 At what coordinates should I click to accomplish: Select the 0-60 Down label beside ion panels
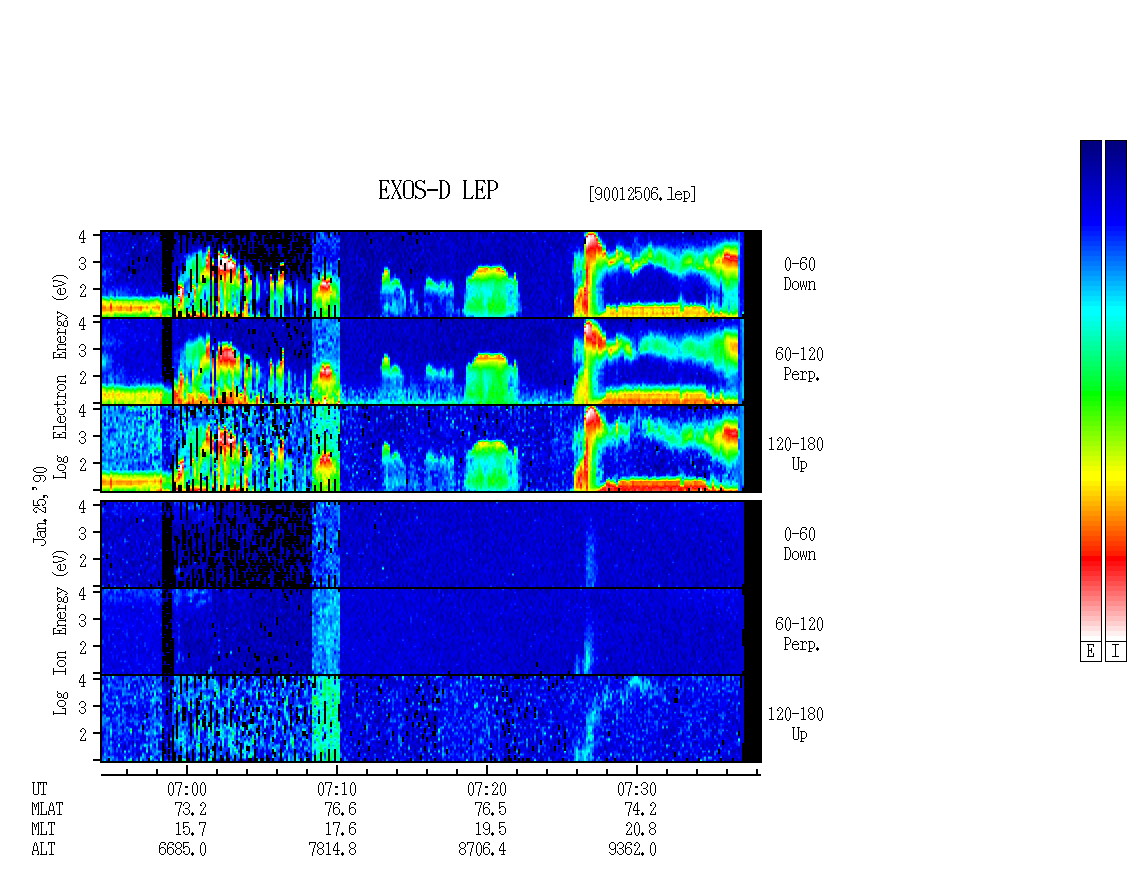point(800,544)
